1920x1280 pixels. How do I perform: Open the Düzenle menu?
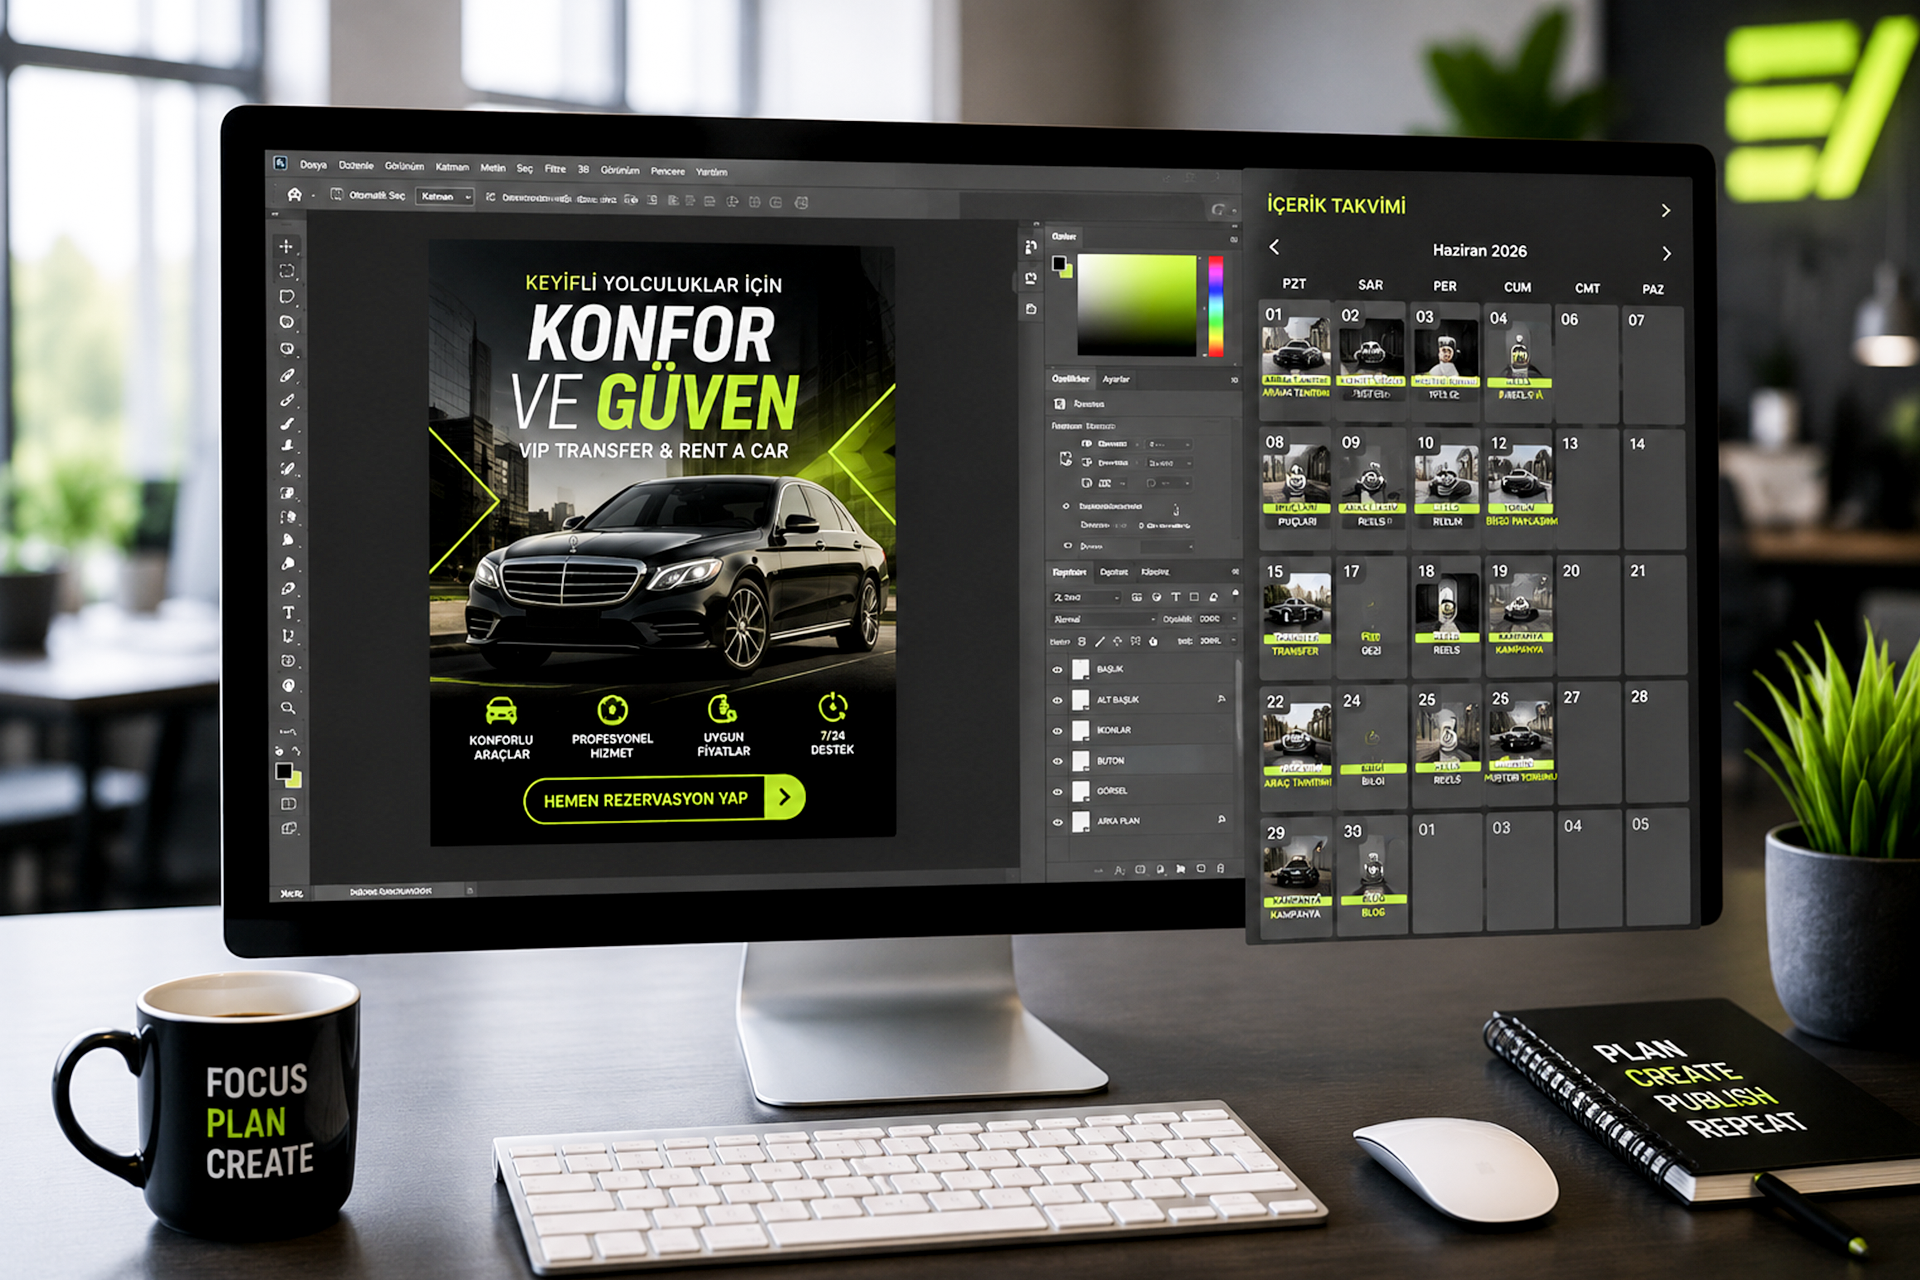(x=356, y=166)
